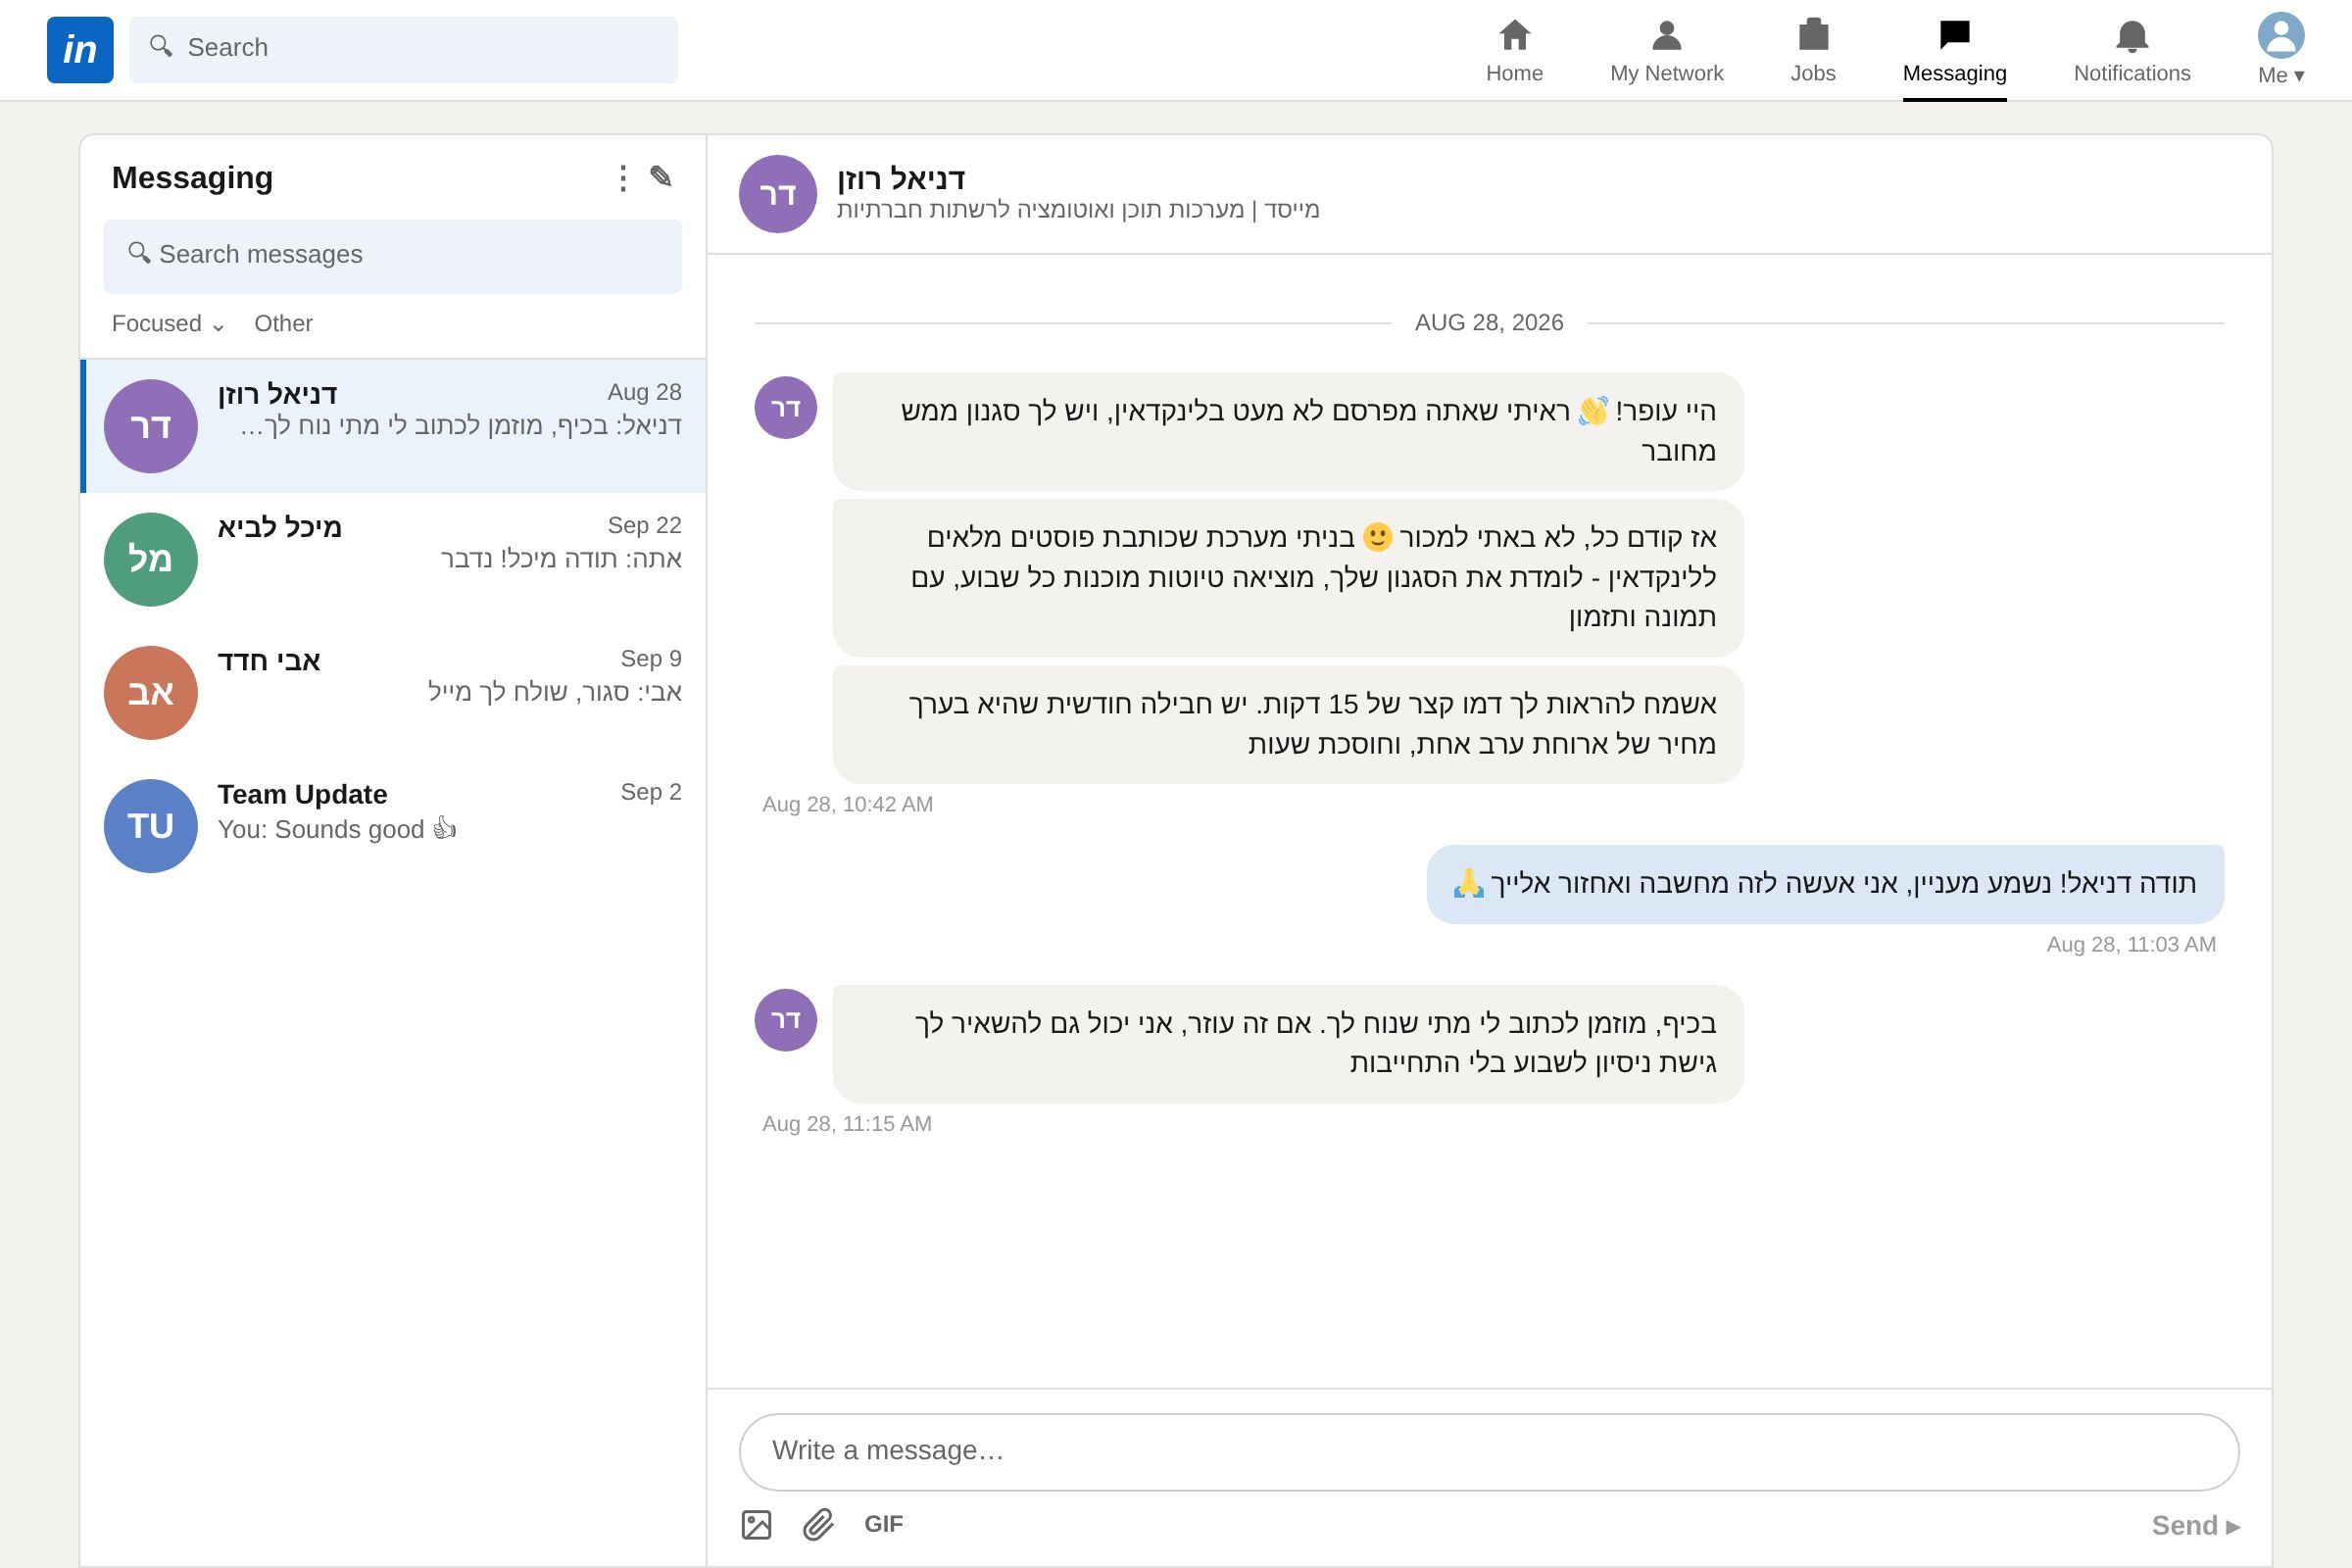Click the Aug 28, 10:42 AM timestamp
Viewport: 2352px width, 1568px height.
click(x=848, y=805)
